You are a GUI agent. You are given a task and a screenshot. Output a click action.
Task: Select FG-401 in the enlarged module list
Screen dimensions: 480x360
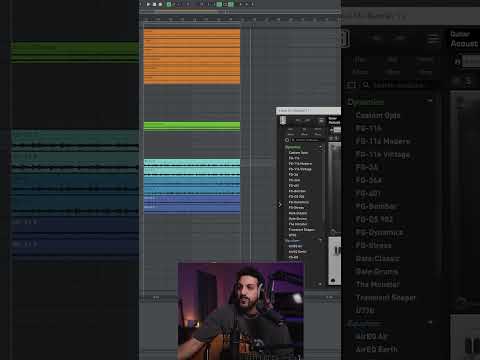coord(368,194)
